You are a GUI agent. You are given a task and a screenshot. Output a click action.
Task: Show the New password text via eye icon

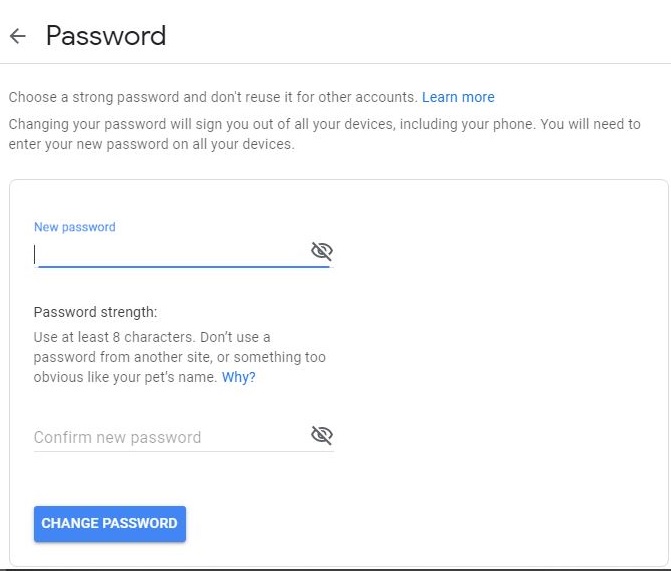(322, 251)
